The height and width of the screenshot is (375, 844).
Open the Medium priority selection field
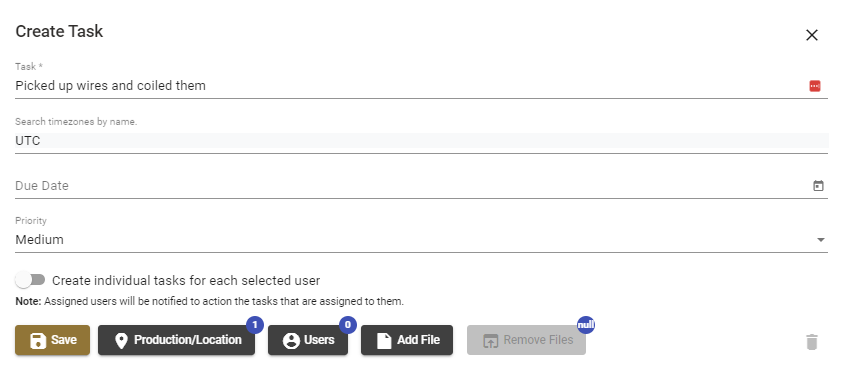(421, 239)
